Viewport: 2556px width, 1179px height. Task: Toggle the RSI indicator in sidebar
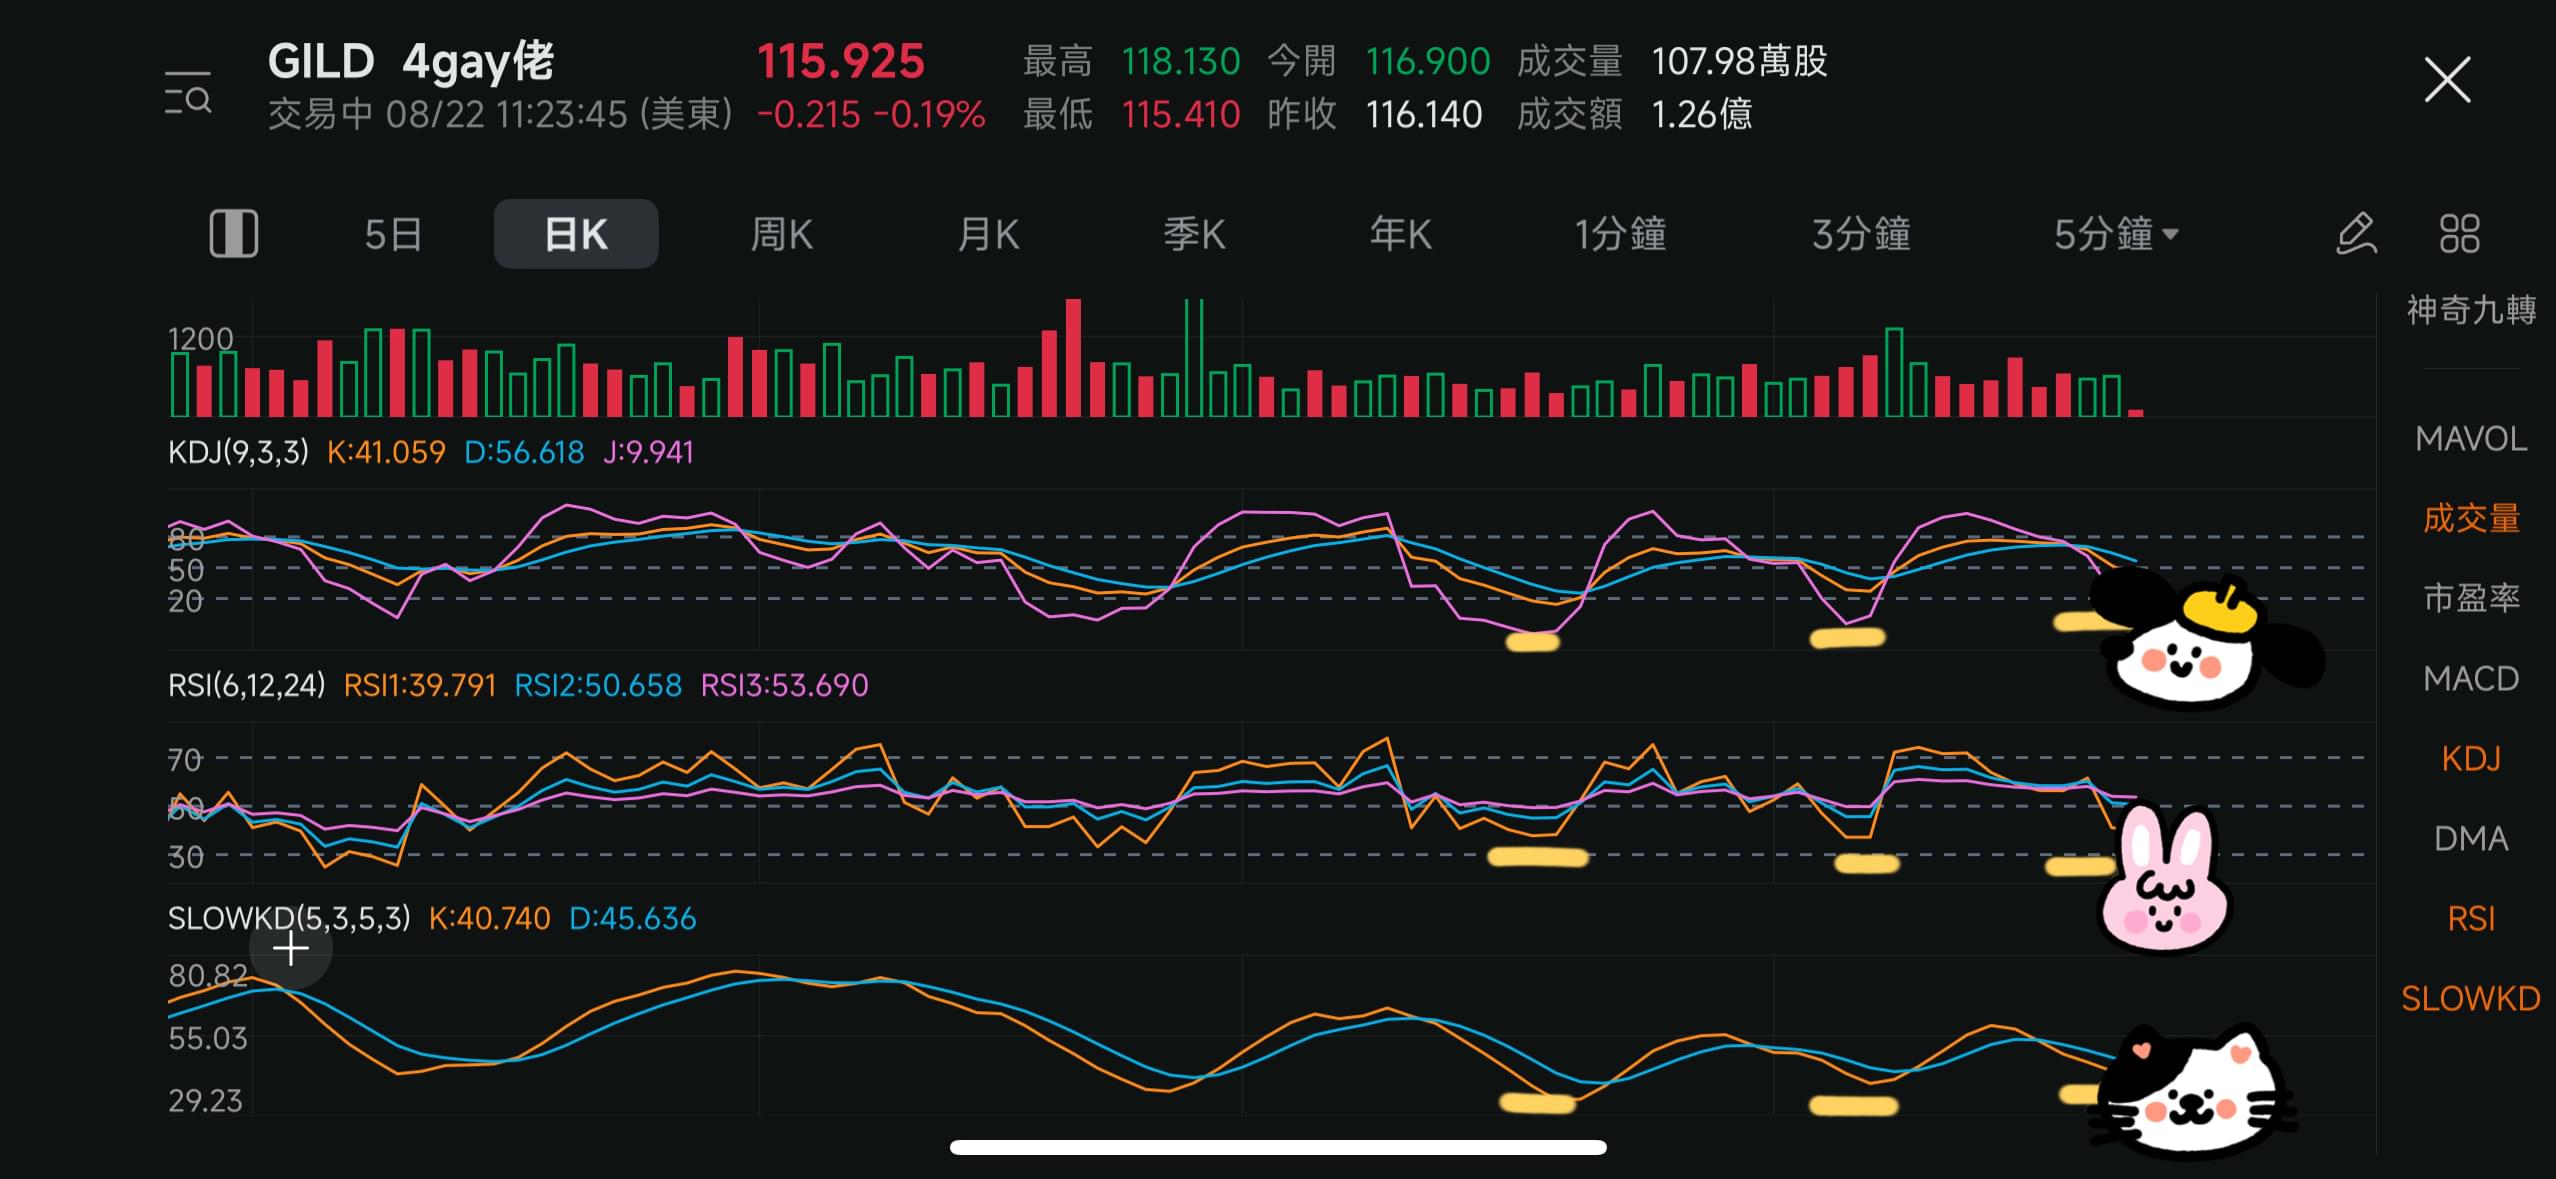pos(2471,918)
